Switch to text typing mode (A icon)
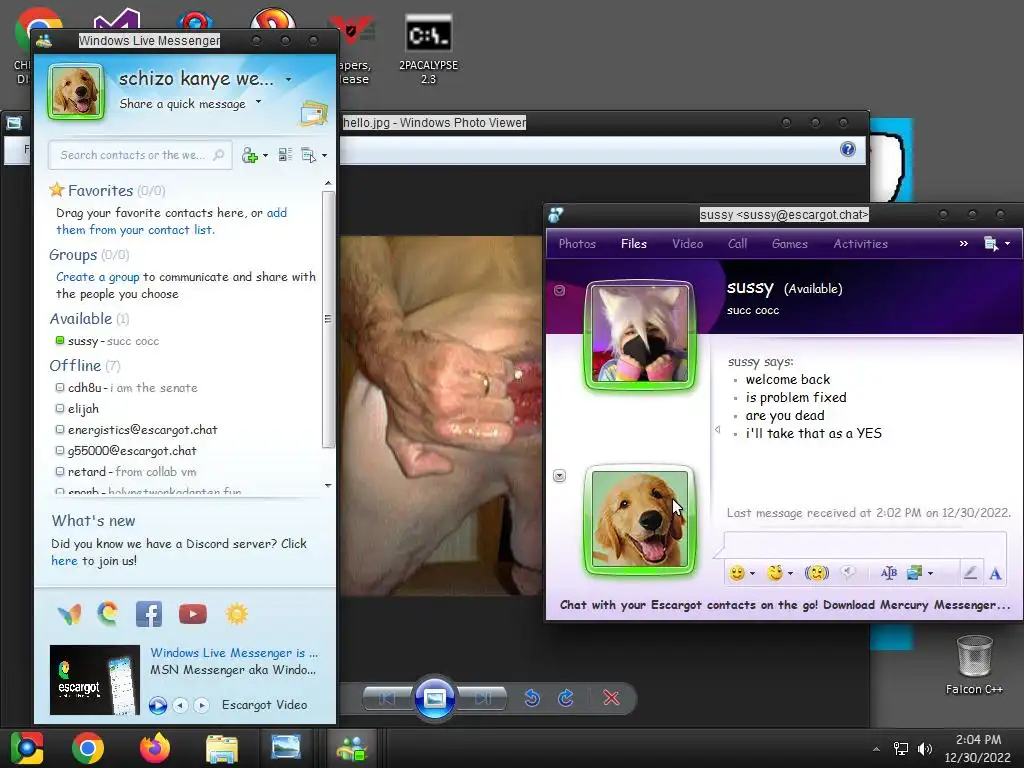1024x768 pixels. click(x=995, y=573)
